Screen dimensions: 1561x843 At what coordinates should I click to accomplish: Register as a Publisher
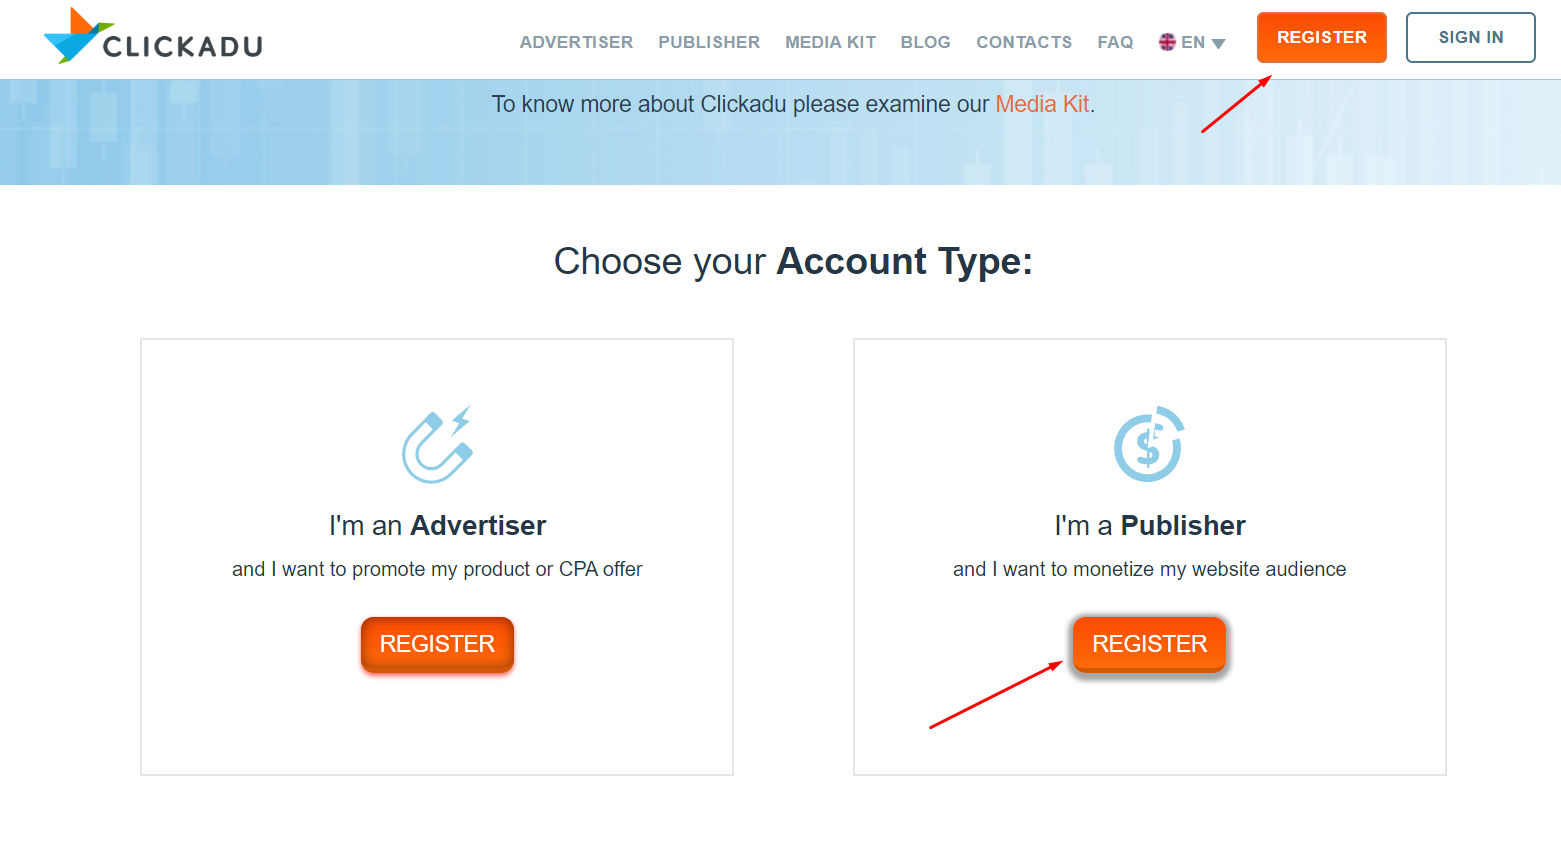(x=1149, y=644)
